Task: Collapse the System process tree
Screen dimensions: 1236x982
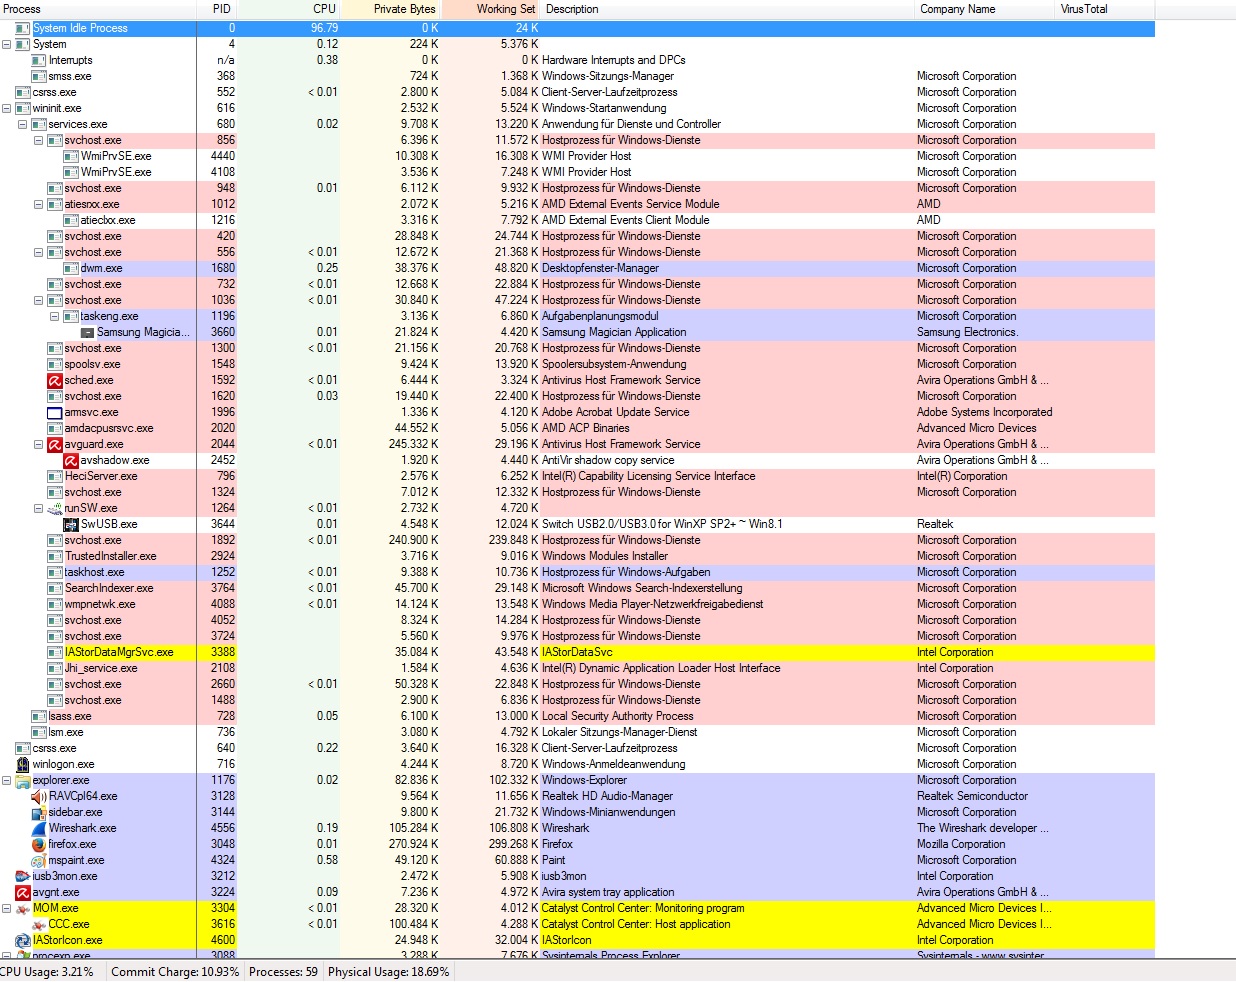Action: click(x=7, y=44)
